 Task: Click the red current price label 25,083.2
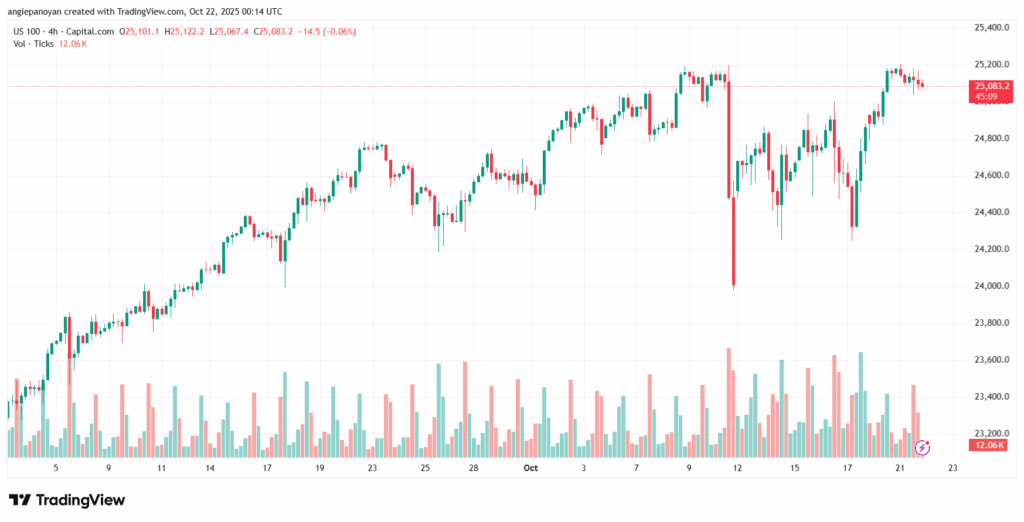tap(988, 87)
